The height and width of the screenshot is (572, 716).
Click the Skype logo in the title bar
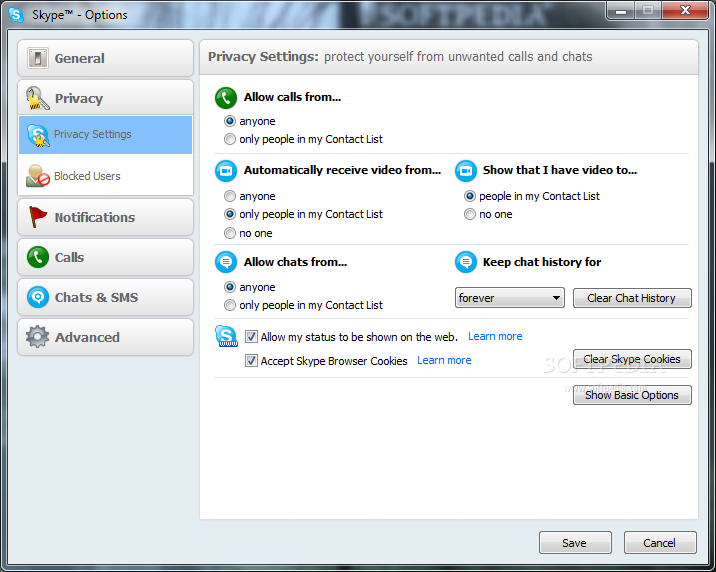coord(16,15)
